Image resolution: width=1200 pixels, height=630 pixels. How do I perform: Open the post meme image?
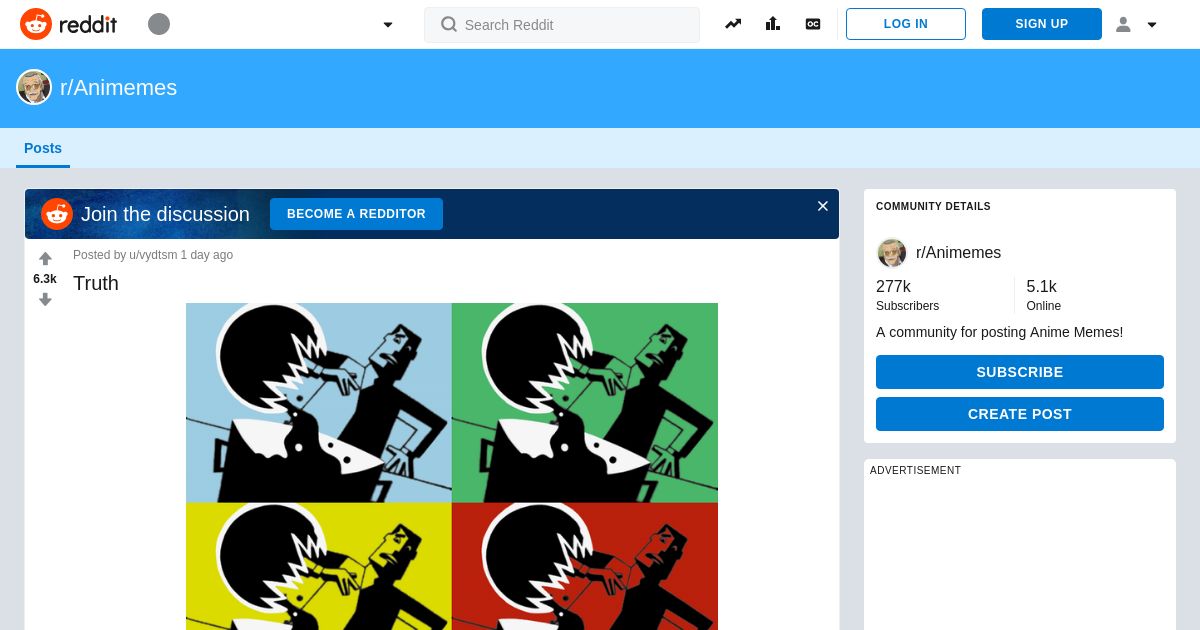[452, 466]
